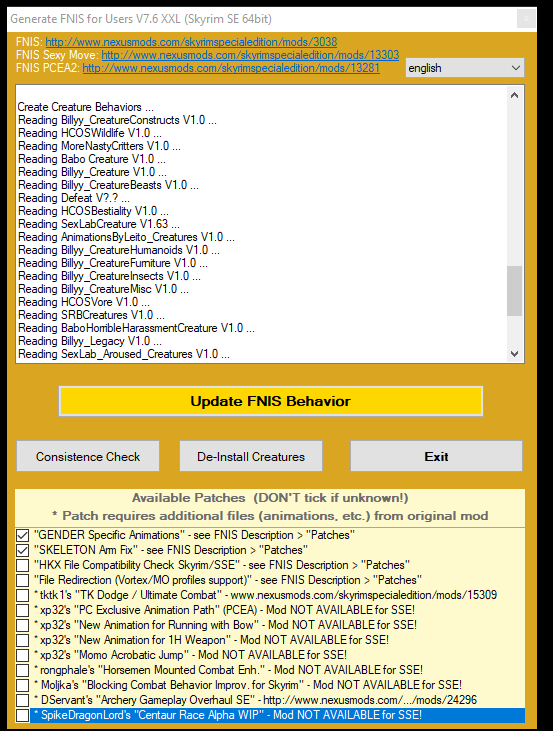
Task: Click log line 'Reading Babo Creature V1.0'
Action: click(91, 159)
